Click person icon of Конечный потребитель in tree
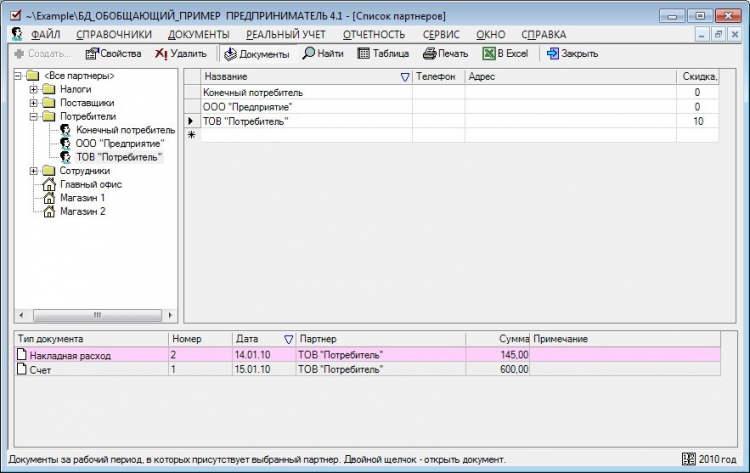Screen dimensions: 750x473 point(66,130)
